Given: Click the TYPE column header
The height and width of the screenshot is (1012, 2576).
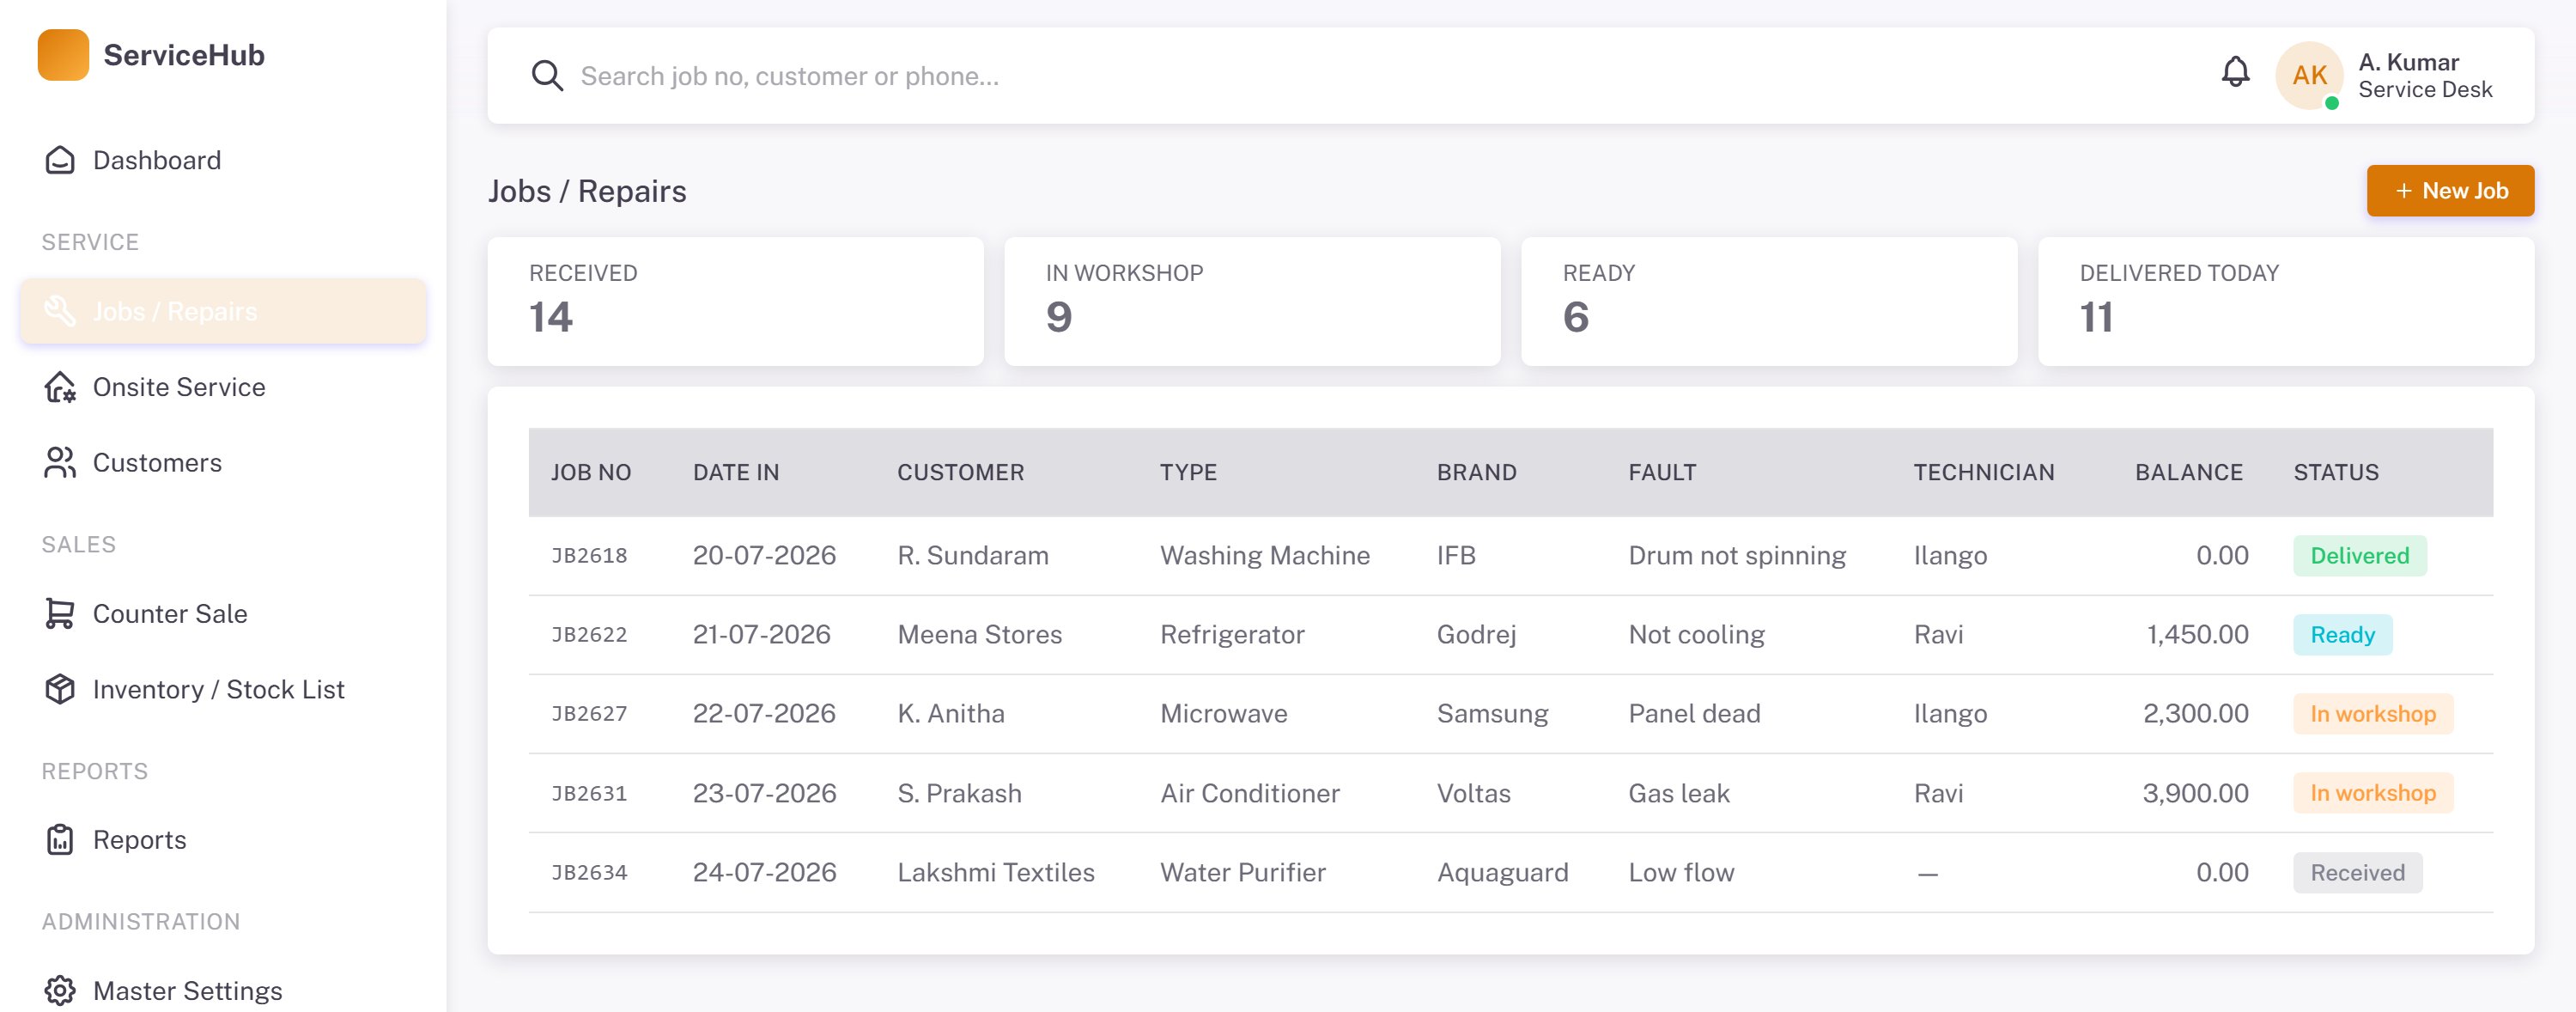Looking at the screenshot, I should pyautogui.click(x=1188, y=473).
